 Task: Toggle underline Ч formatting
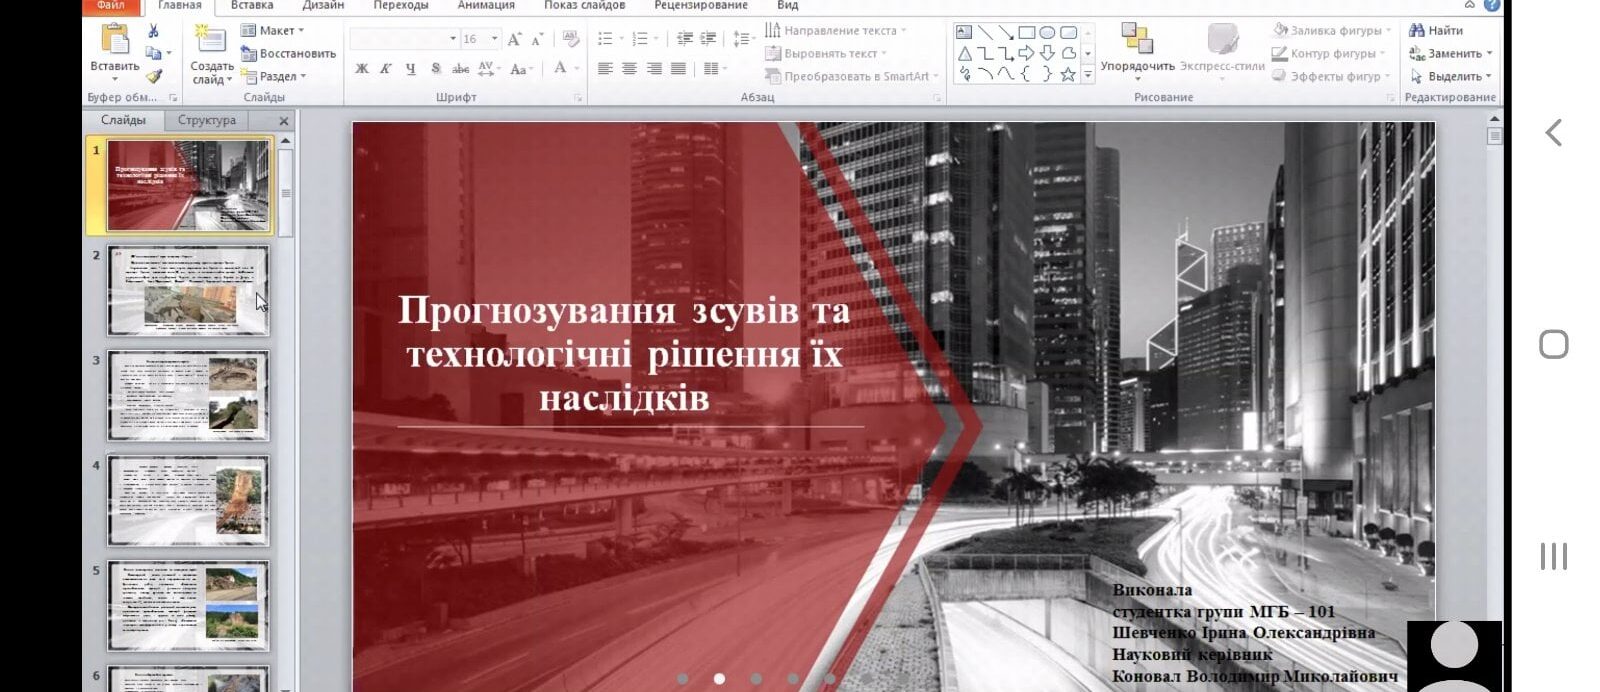[x=411, y=69]
